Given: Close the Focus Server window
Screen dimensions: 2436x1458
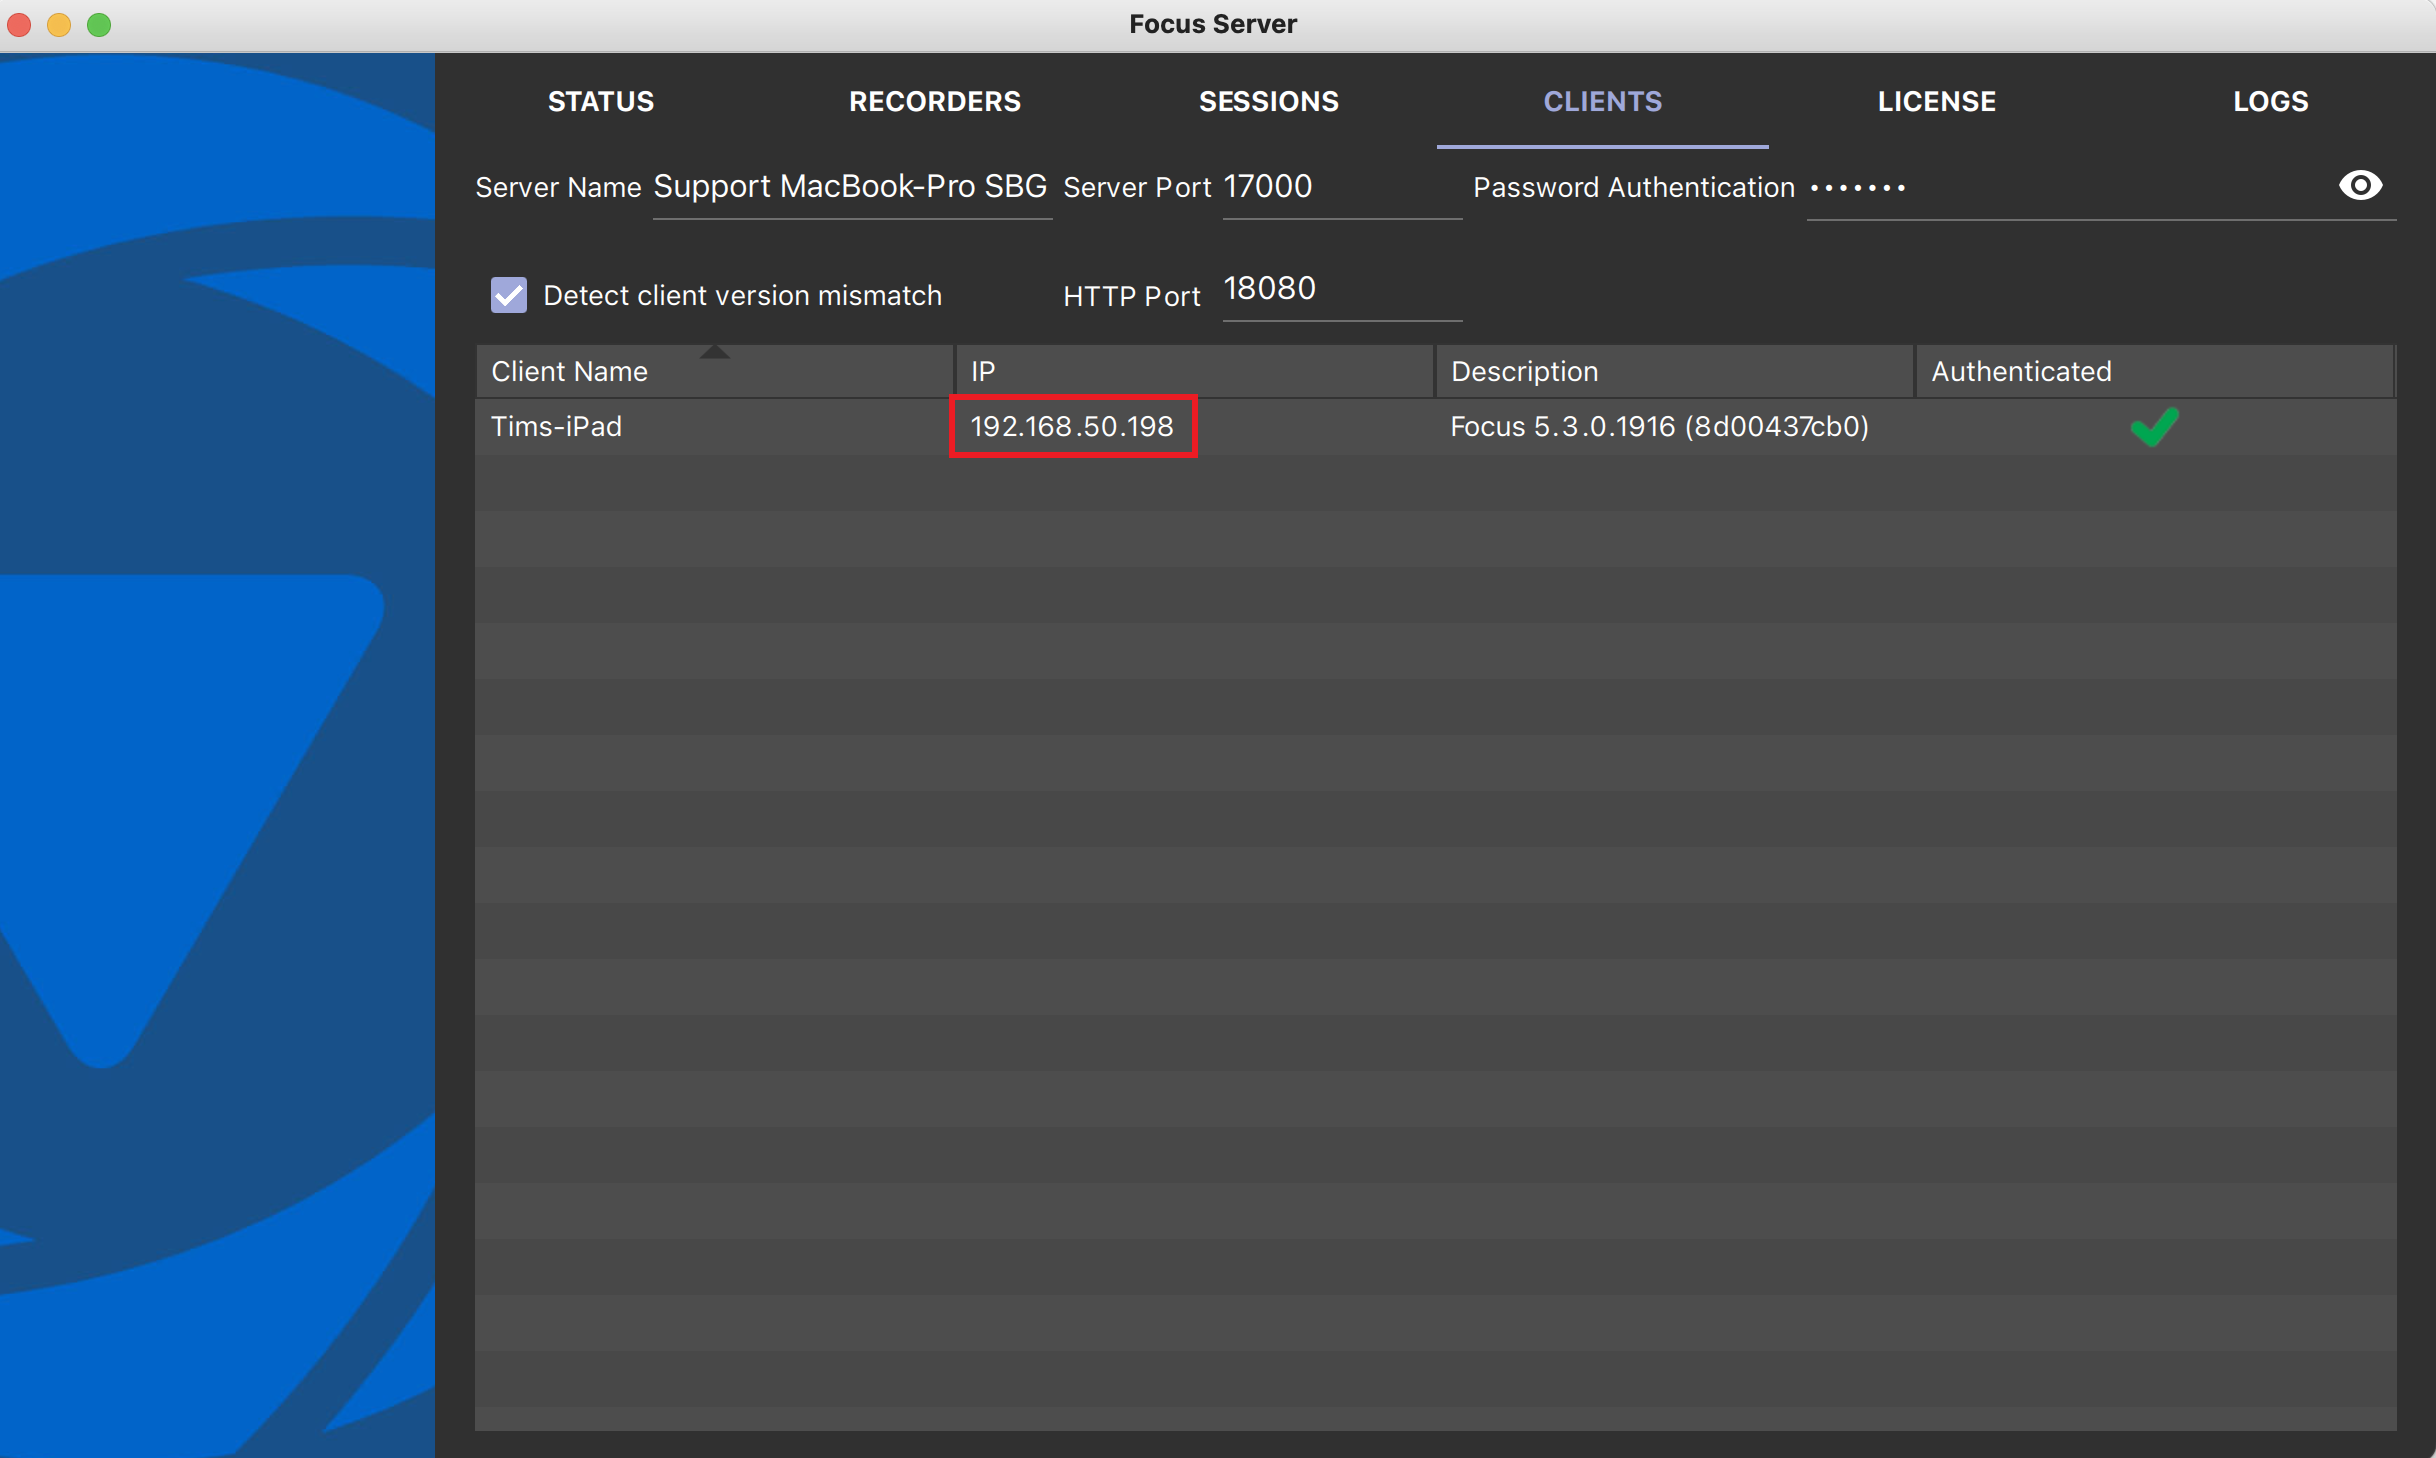Looking at the screenshot, I should (x=19, y=24).
